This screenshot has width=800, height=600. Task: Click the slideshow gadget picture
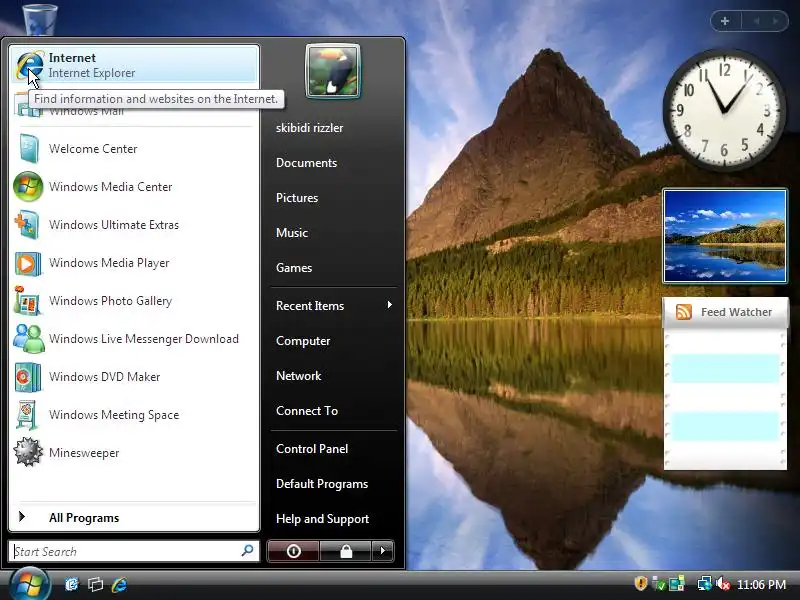(x=725, y=236)
